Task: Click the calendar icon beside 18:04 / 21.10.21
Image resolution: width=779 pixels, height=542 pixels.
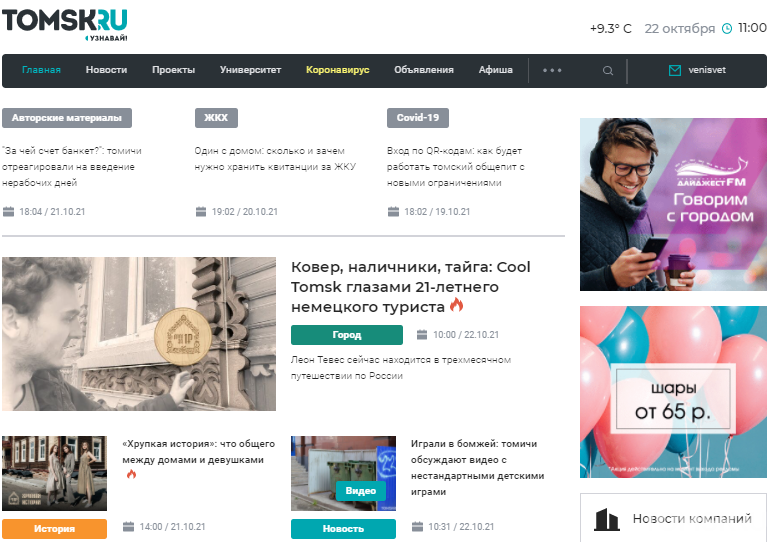Action: coord(8,212)
